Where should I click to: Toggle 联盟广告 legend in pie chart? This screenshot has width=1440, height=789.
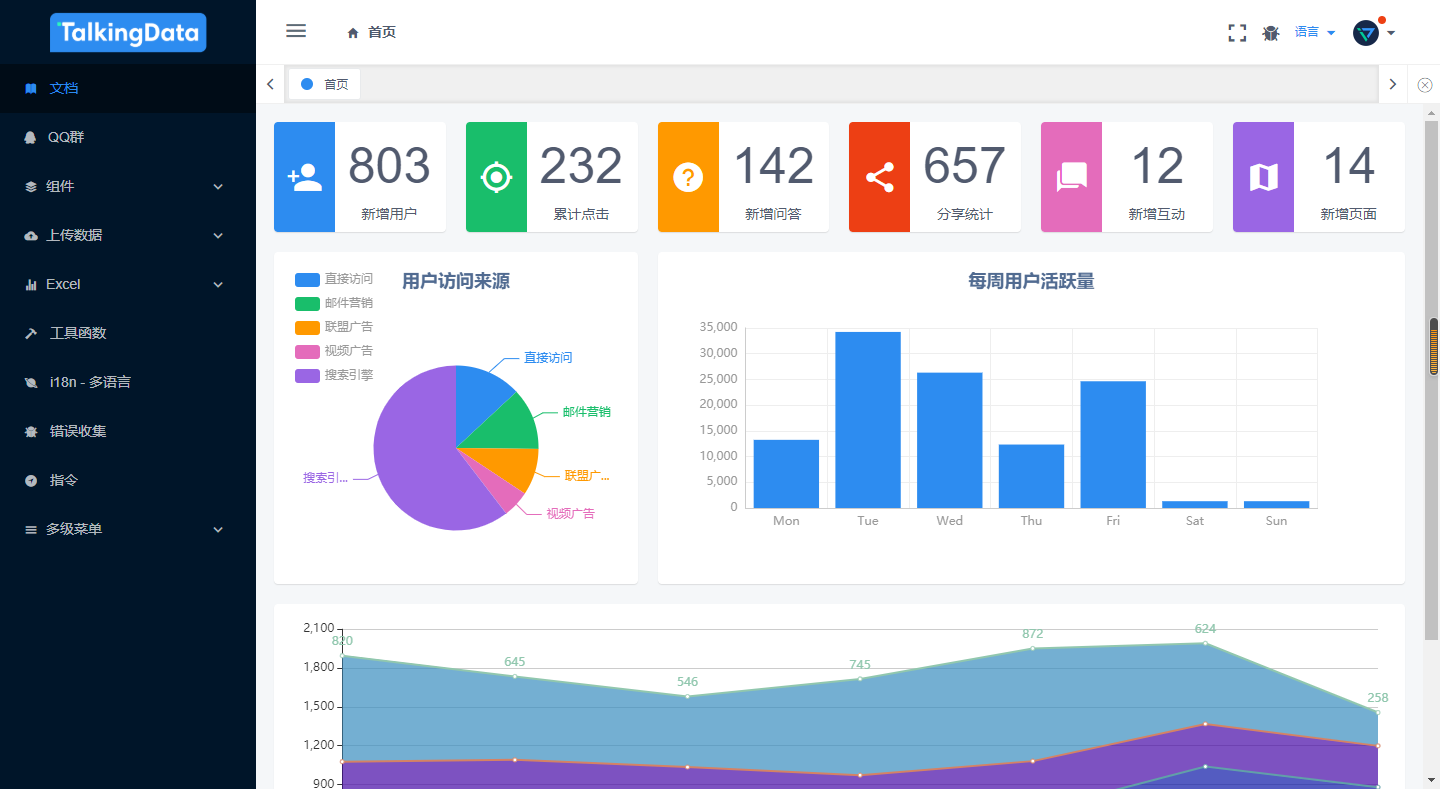pyautogui.click(x=334, y=327)
